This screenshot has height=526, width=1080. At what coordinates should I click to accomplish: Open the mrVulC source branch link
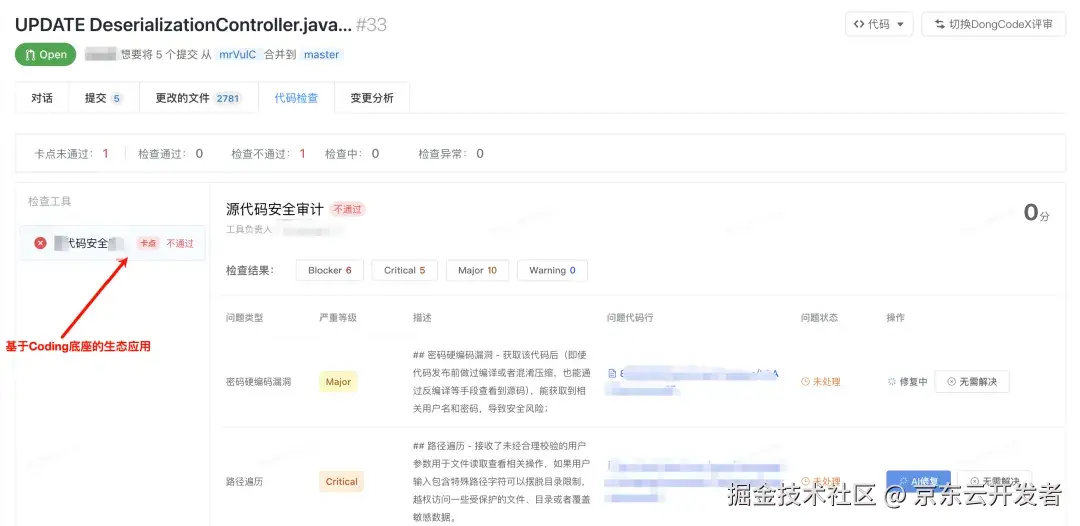pyautogui.click(x=238, y=54)
